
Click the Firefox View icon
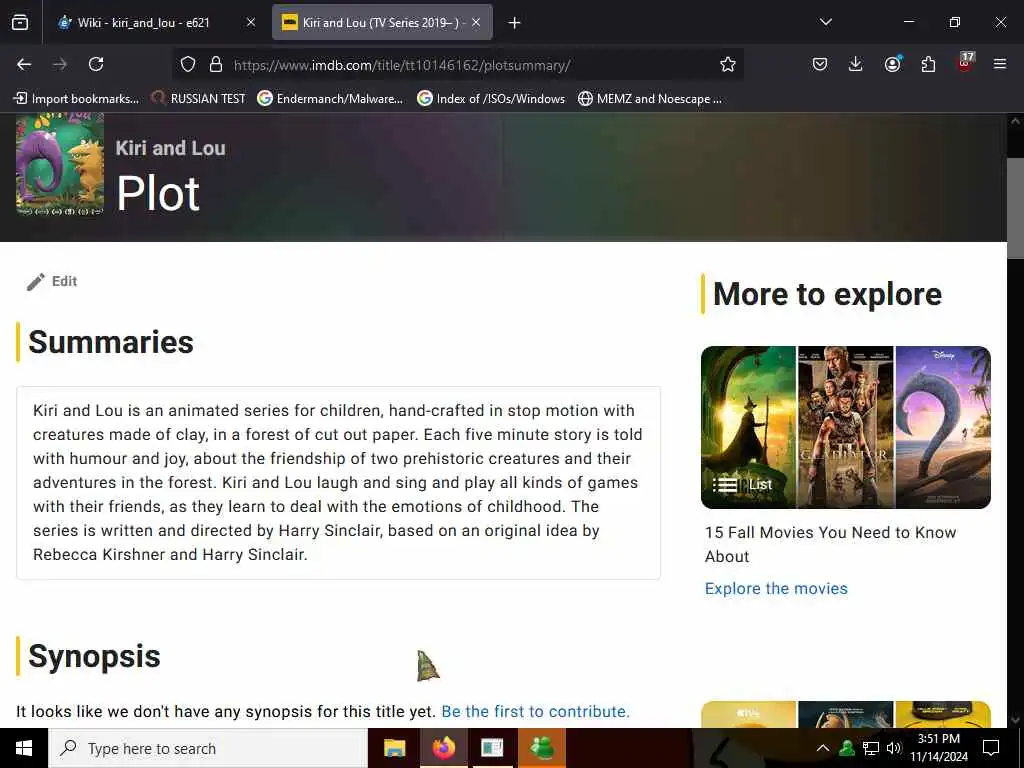point(20,22)
